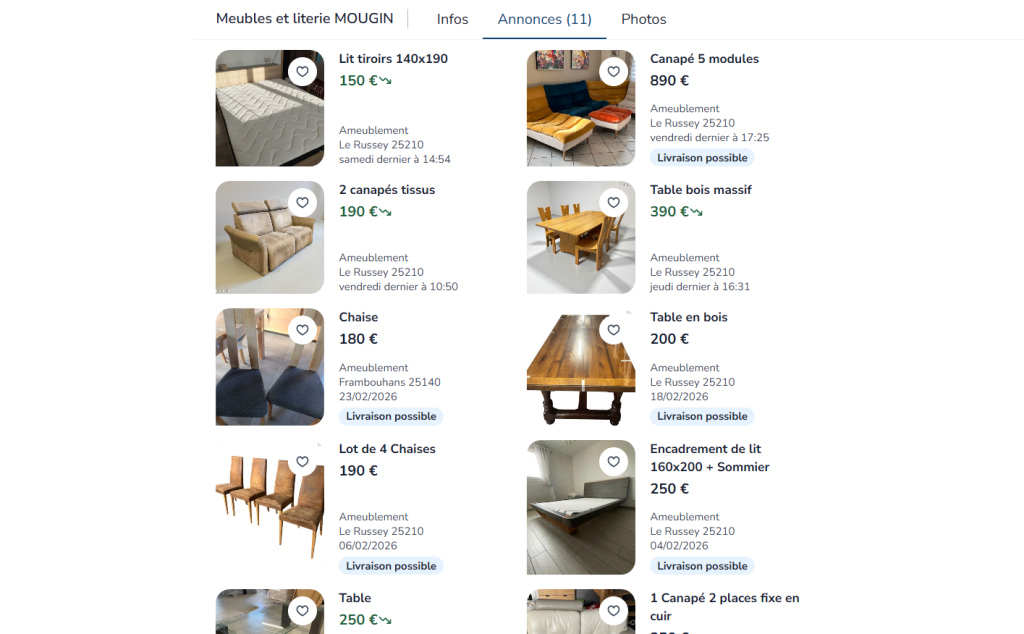Click Livraison possible badge under Chaise listing
Screen dimensions: 1024x634
tap(391, 417)
